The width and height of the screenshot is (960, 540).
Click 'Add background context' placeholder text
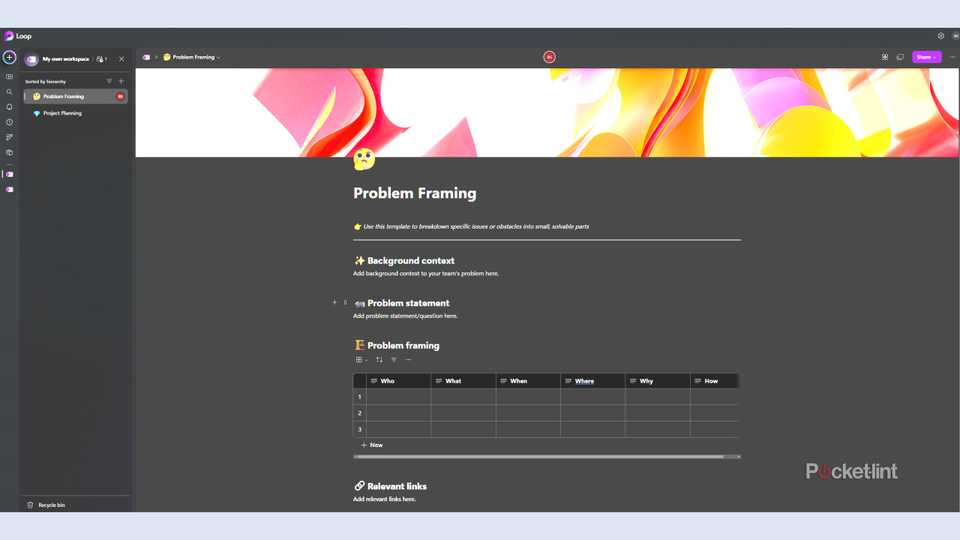coord(426,274)
